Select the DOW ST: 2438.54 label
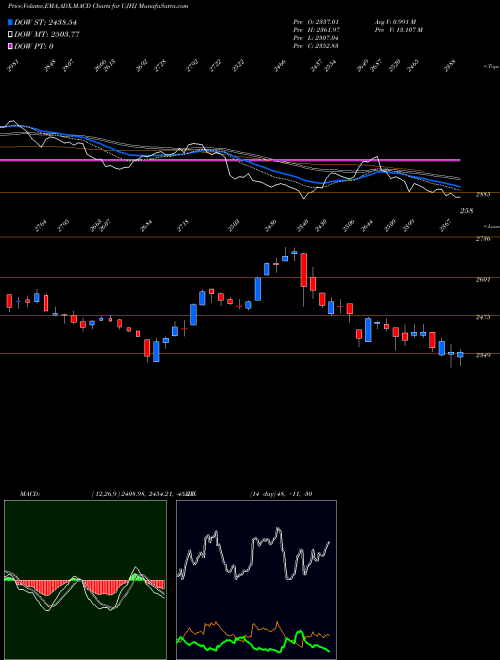This screenshot has height=660, width=500. point(45,22)
